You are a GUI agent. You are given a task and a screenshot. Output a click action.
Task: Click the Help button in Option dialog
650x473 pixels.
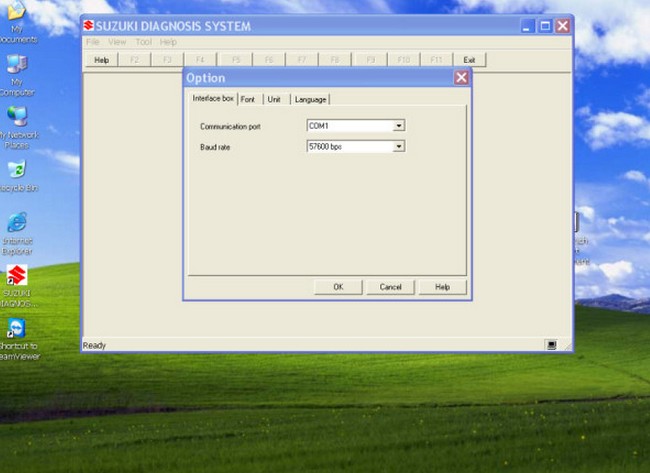442,287
